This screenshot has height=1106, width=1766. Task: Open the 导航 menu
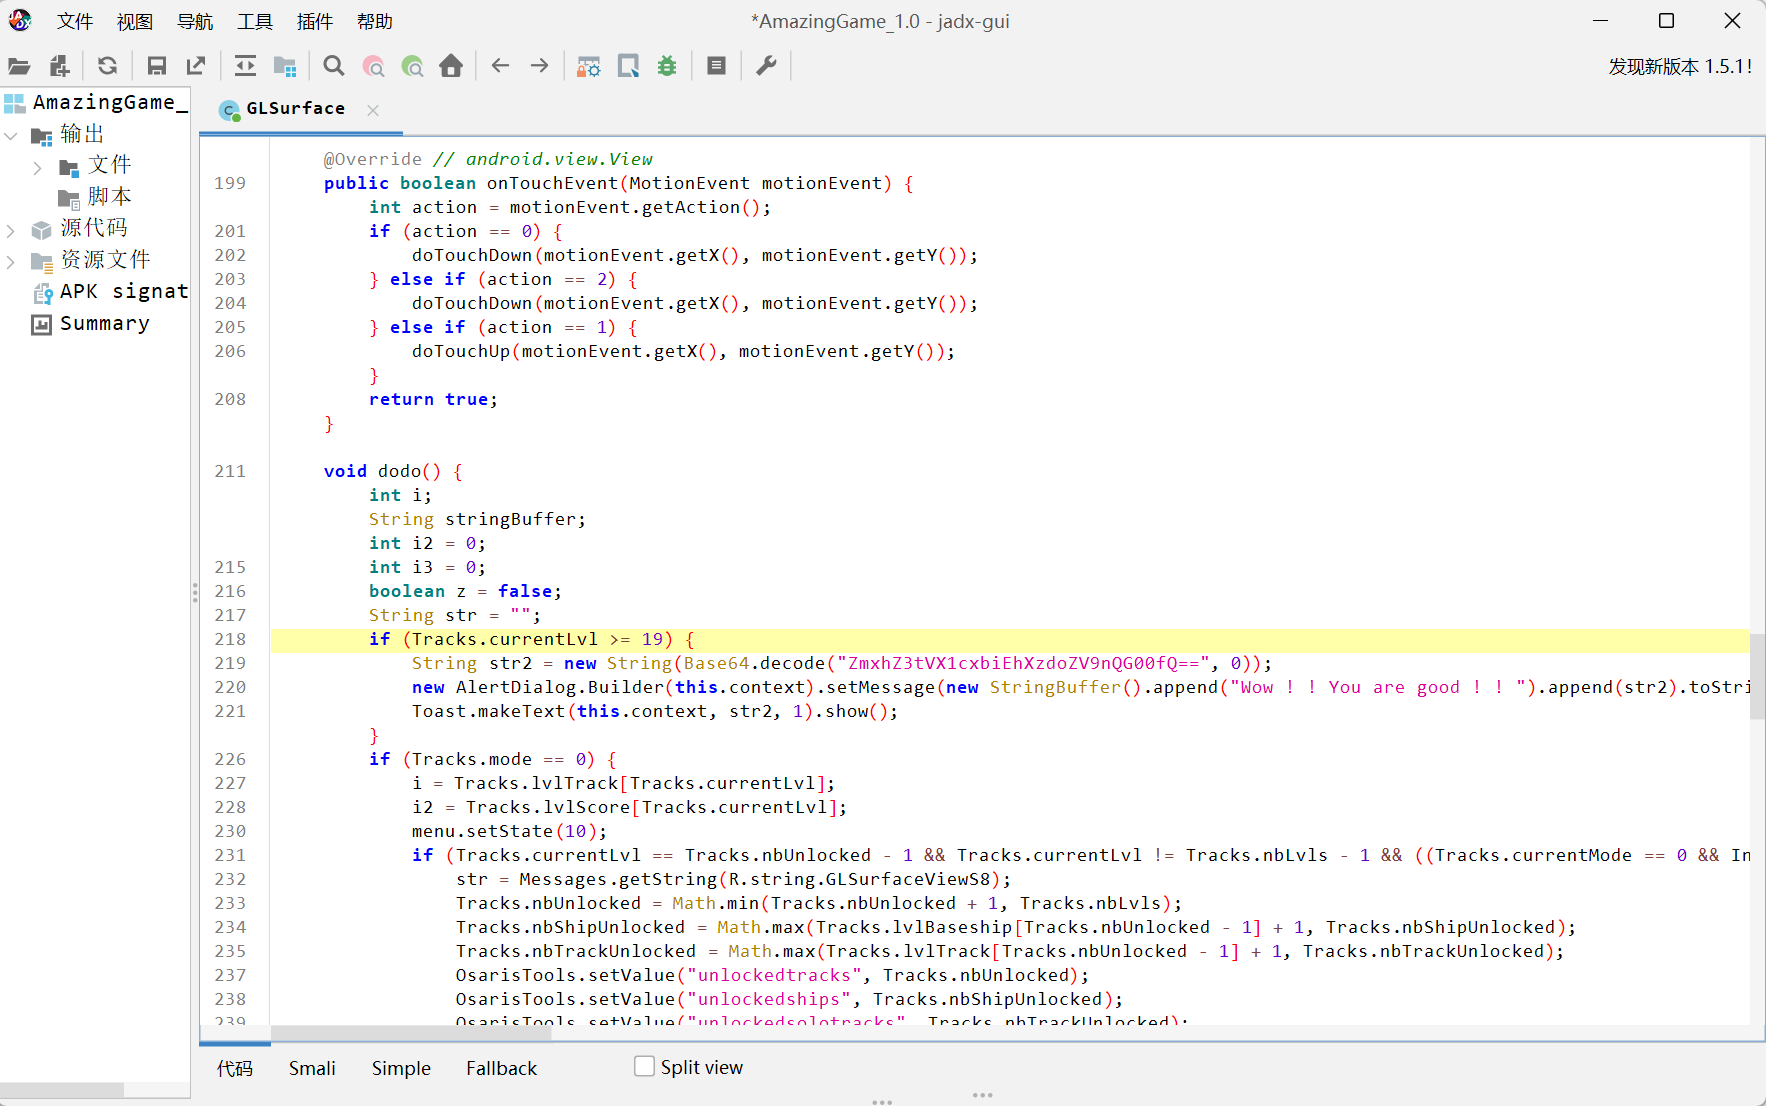point(195,21)
